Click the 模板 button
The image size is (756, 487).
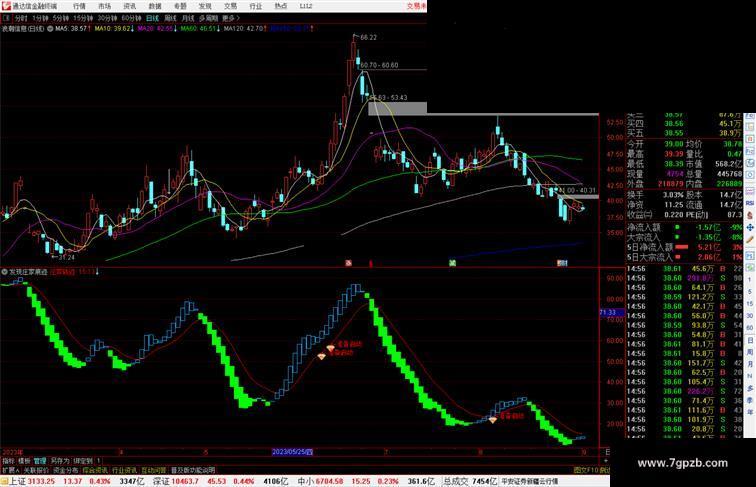point(24,461)
